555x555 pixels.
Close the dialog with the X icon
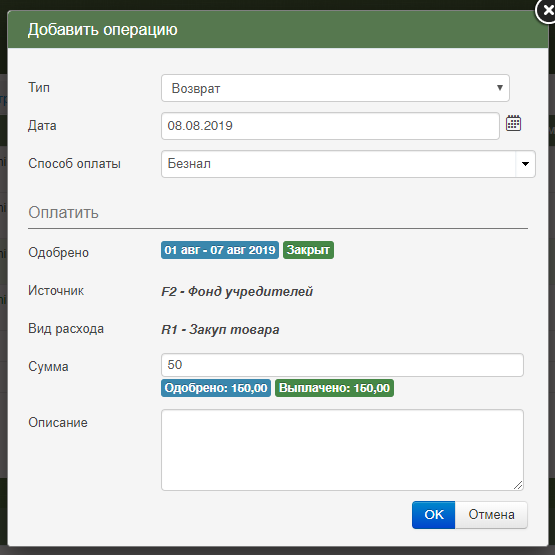click(546, 11)
